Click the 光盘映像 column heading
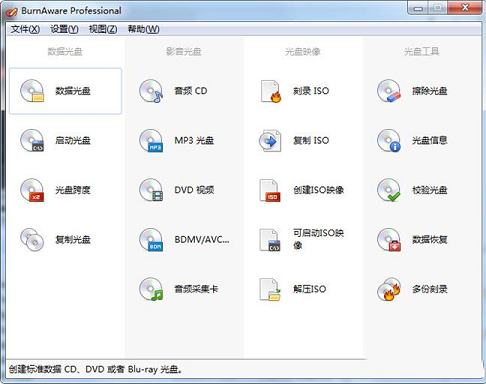Viewport: 486px width, 384px height. pos(303,51)
